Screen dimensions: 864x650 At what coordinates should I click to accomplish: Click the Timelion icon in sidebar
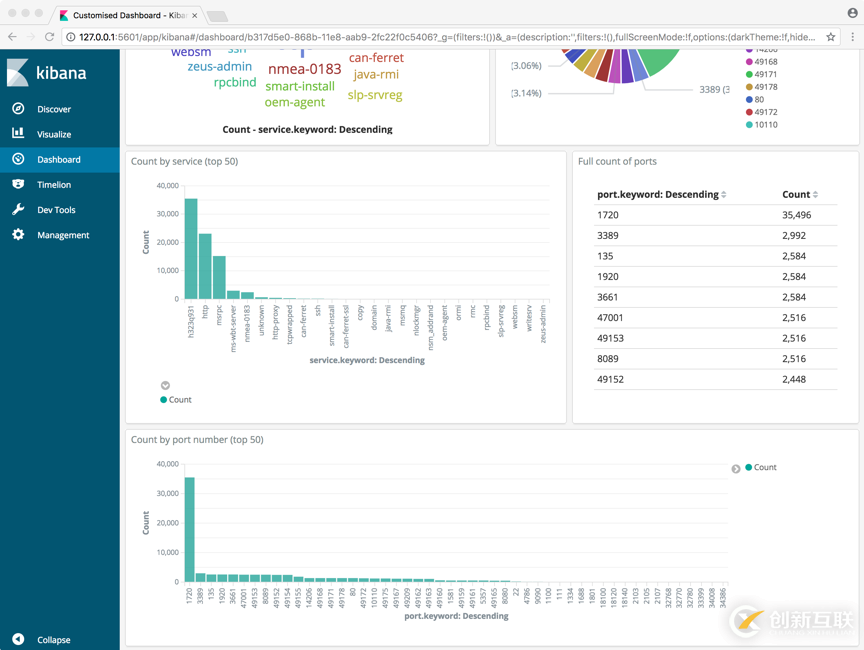point(18,184)
